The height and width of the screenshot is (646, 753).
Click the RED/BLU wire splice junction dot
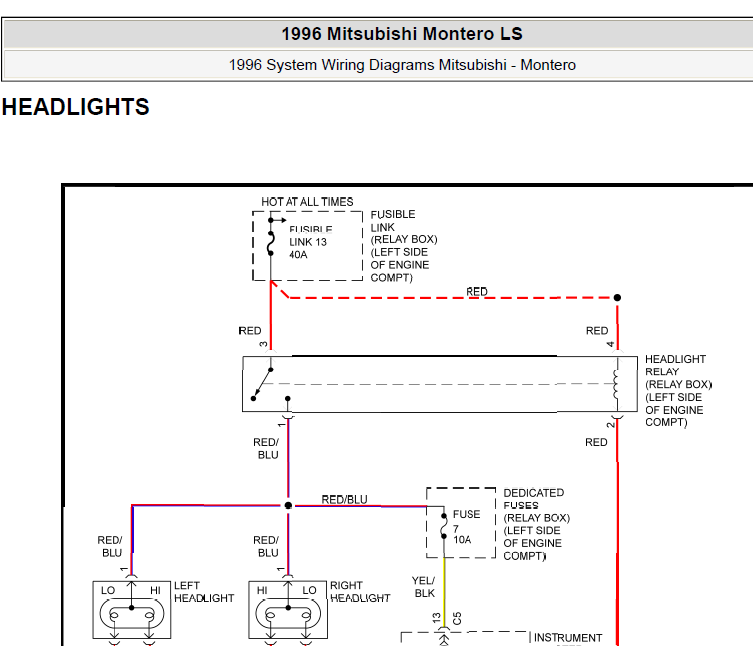pyautogui.click(x=288, y=505)
